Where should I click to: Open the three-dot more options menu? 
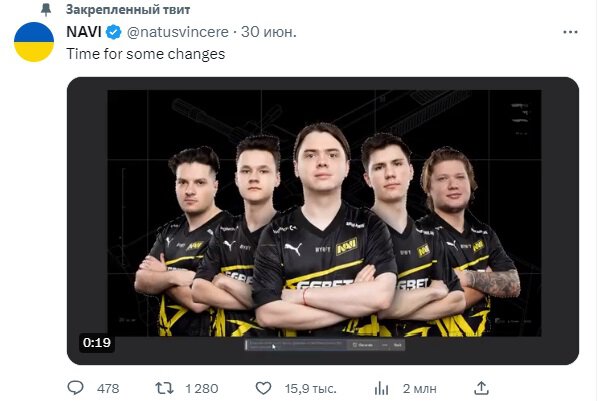[x=570, y=32]
